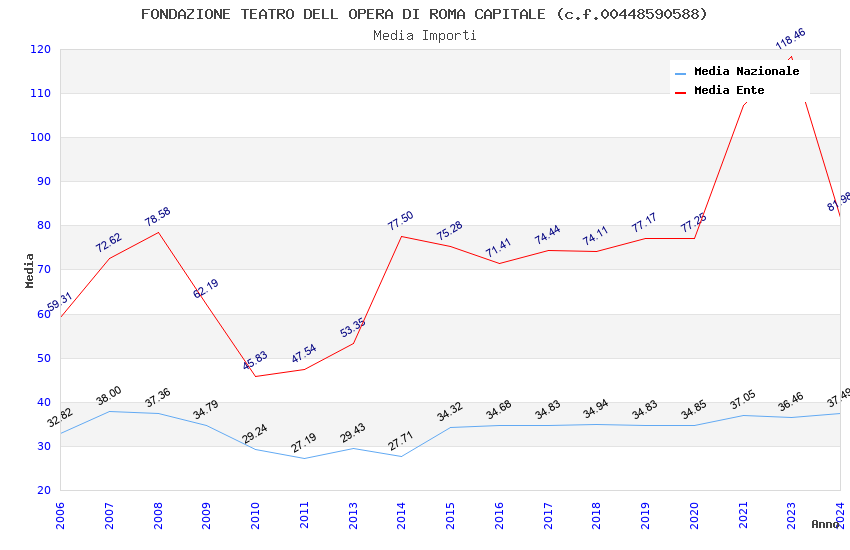Click the 100 y-axis tick label
Image resolution: width=850 pixels, height=550 pixels.
40,137
